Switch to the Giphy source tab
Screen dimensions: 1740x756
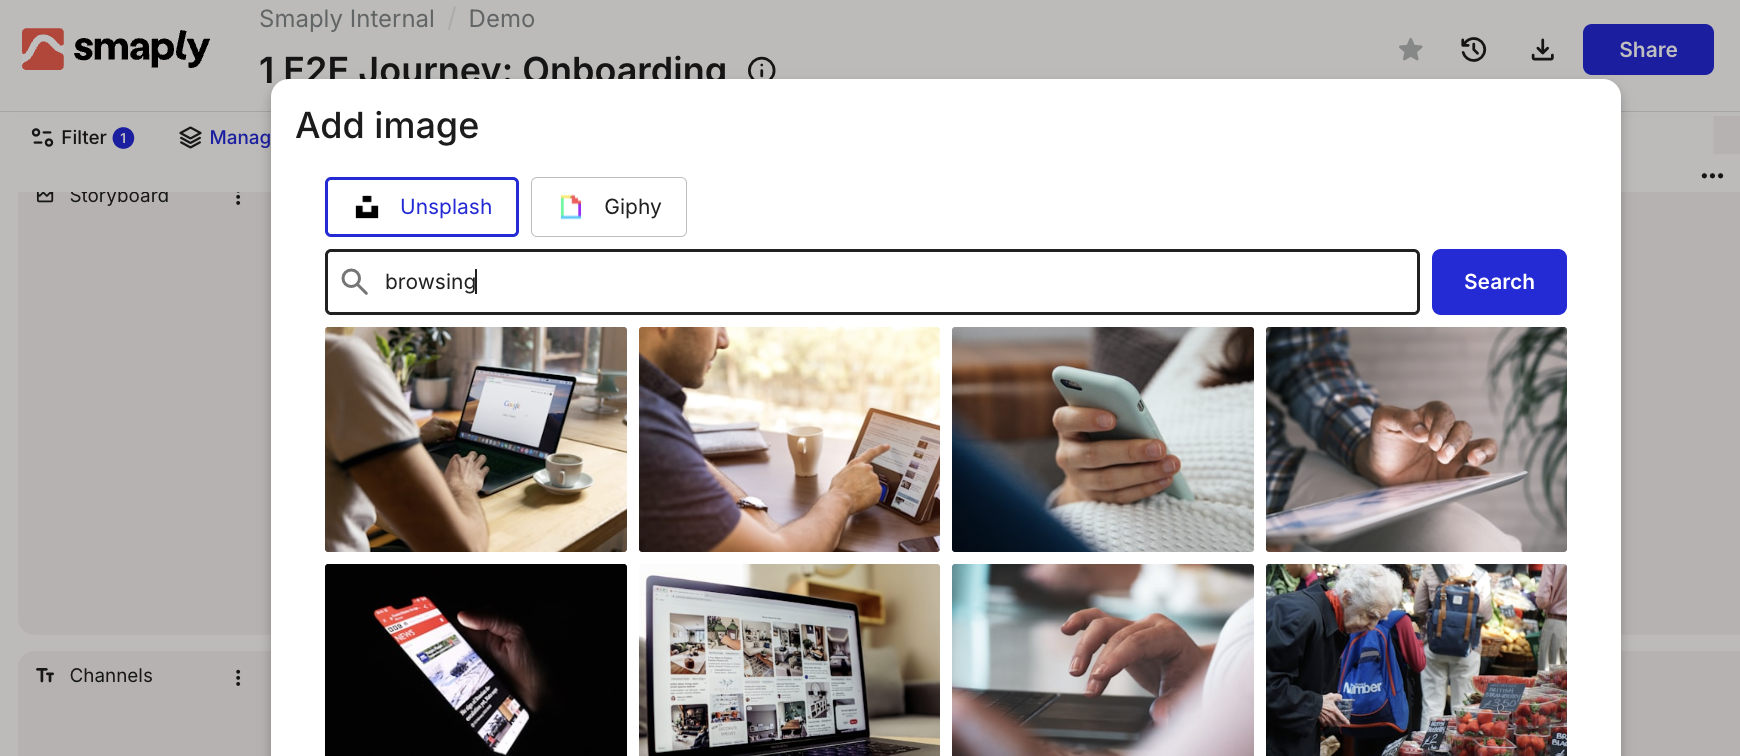click(x=609, y=207)
